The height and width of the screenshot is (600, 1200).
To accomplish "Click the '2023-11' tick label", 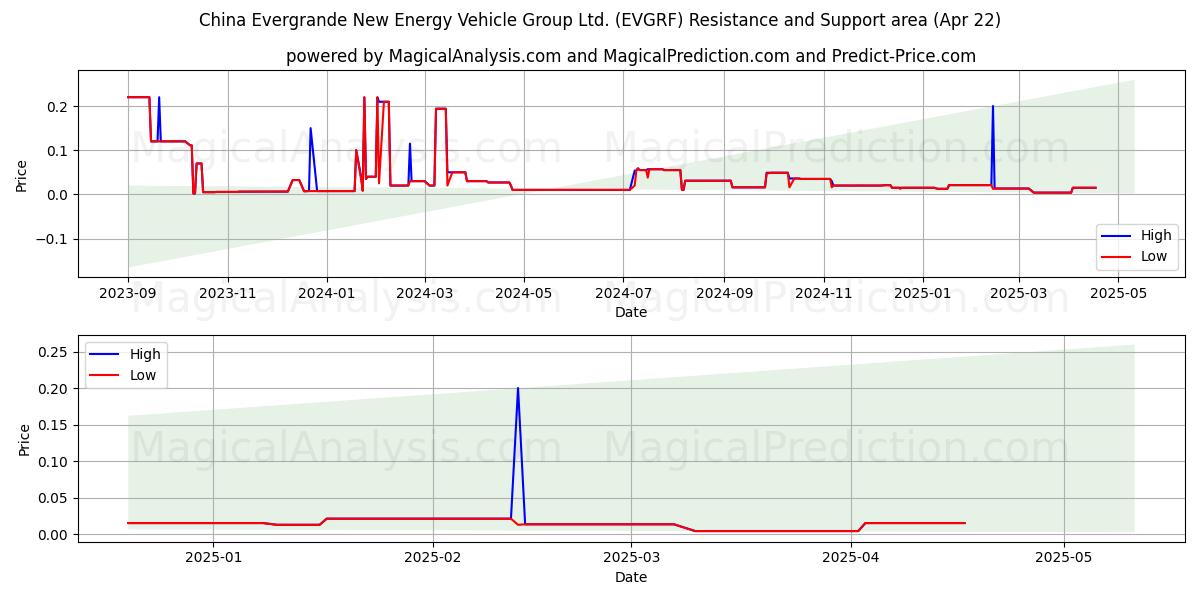I will point(227,293).
